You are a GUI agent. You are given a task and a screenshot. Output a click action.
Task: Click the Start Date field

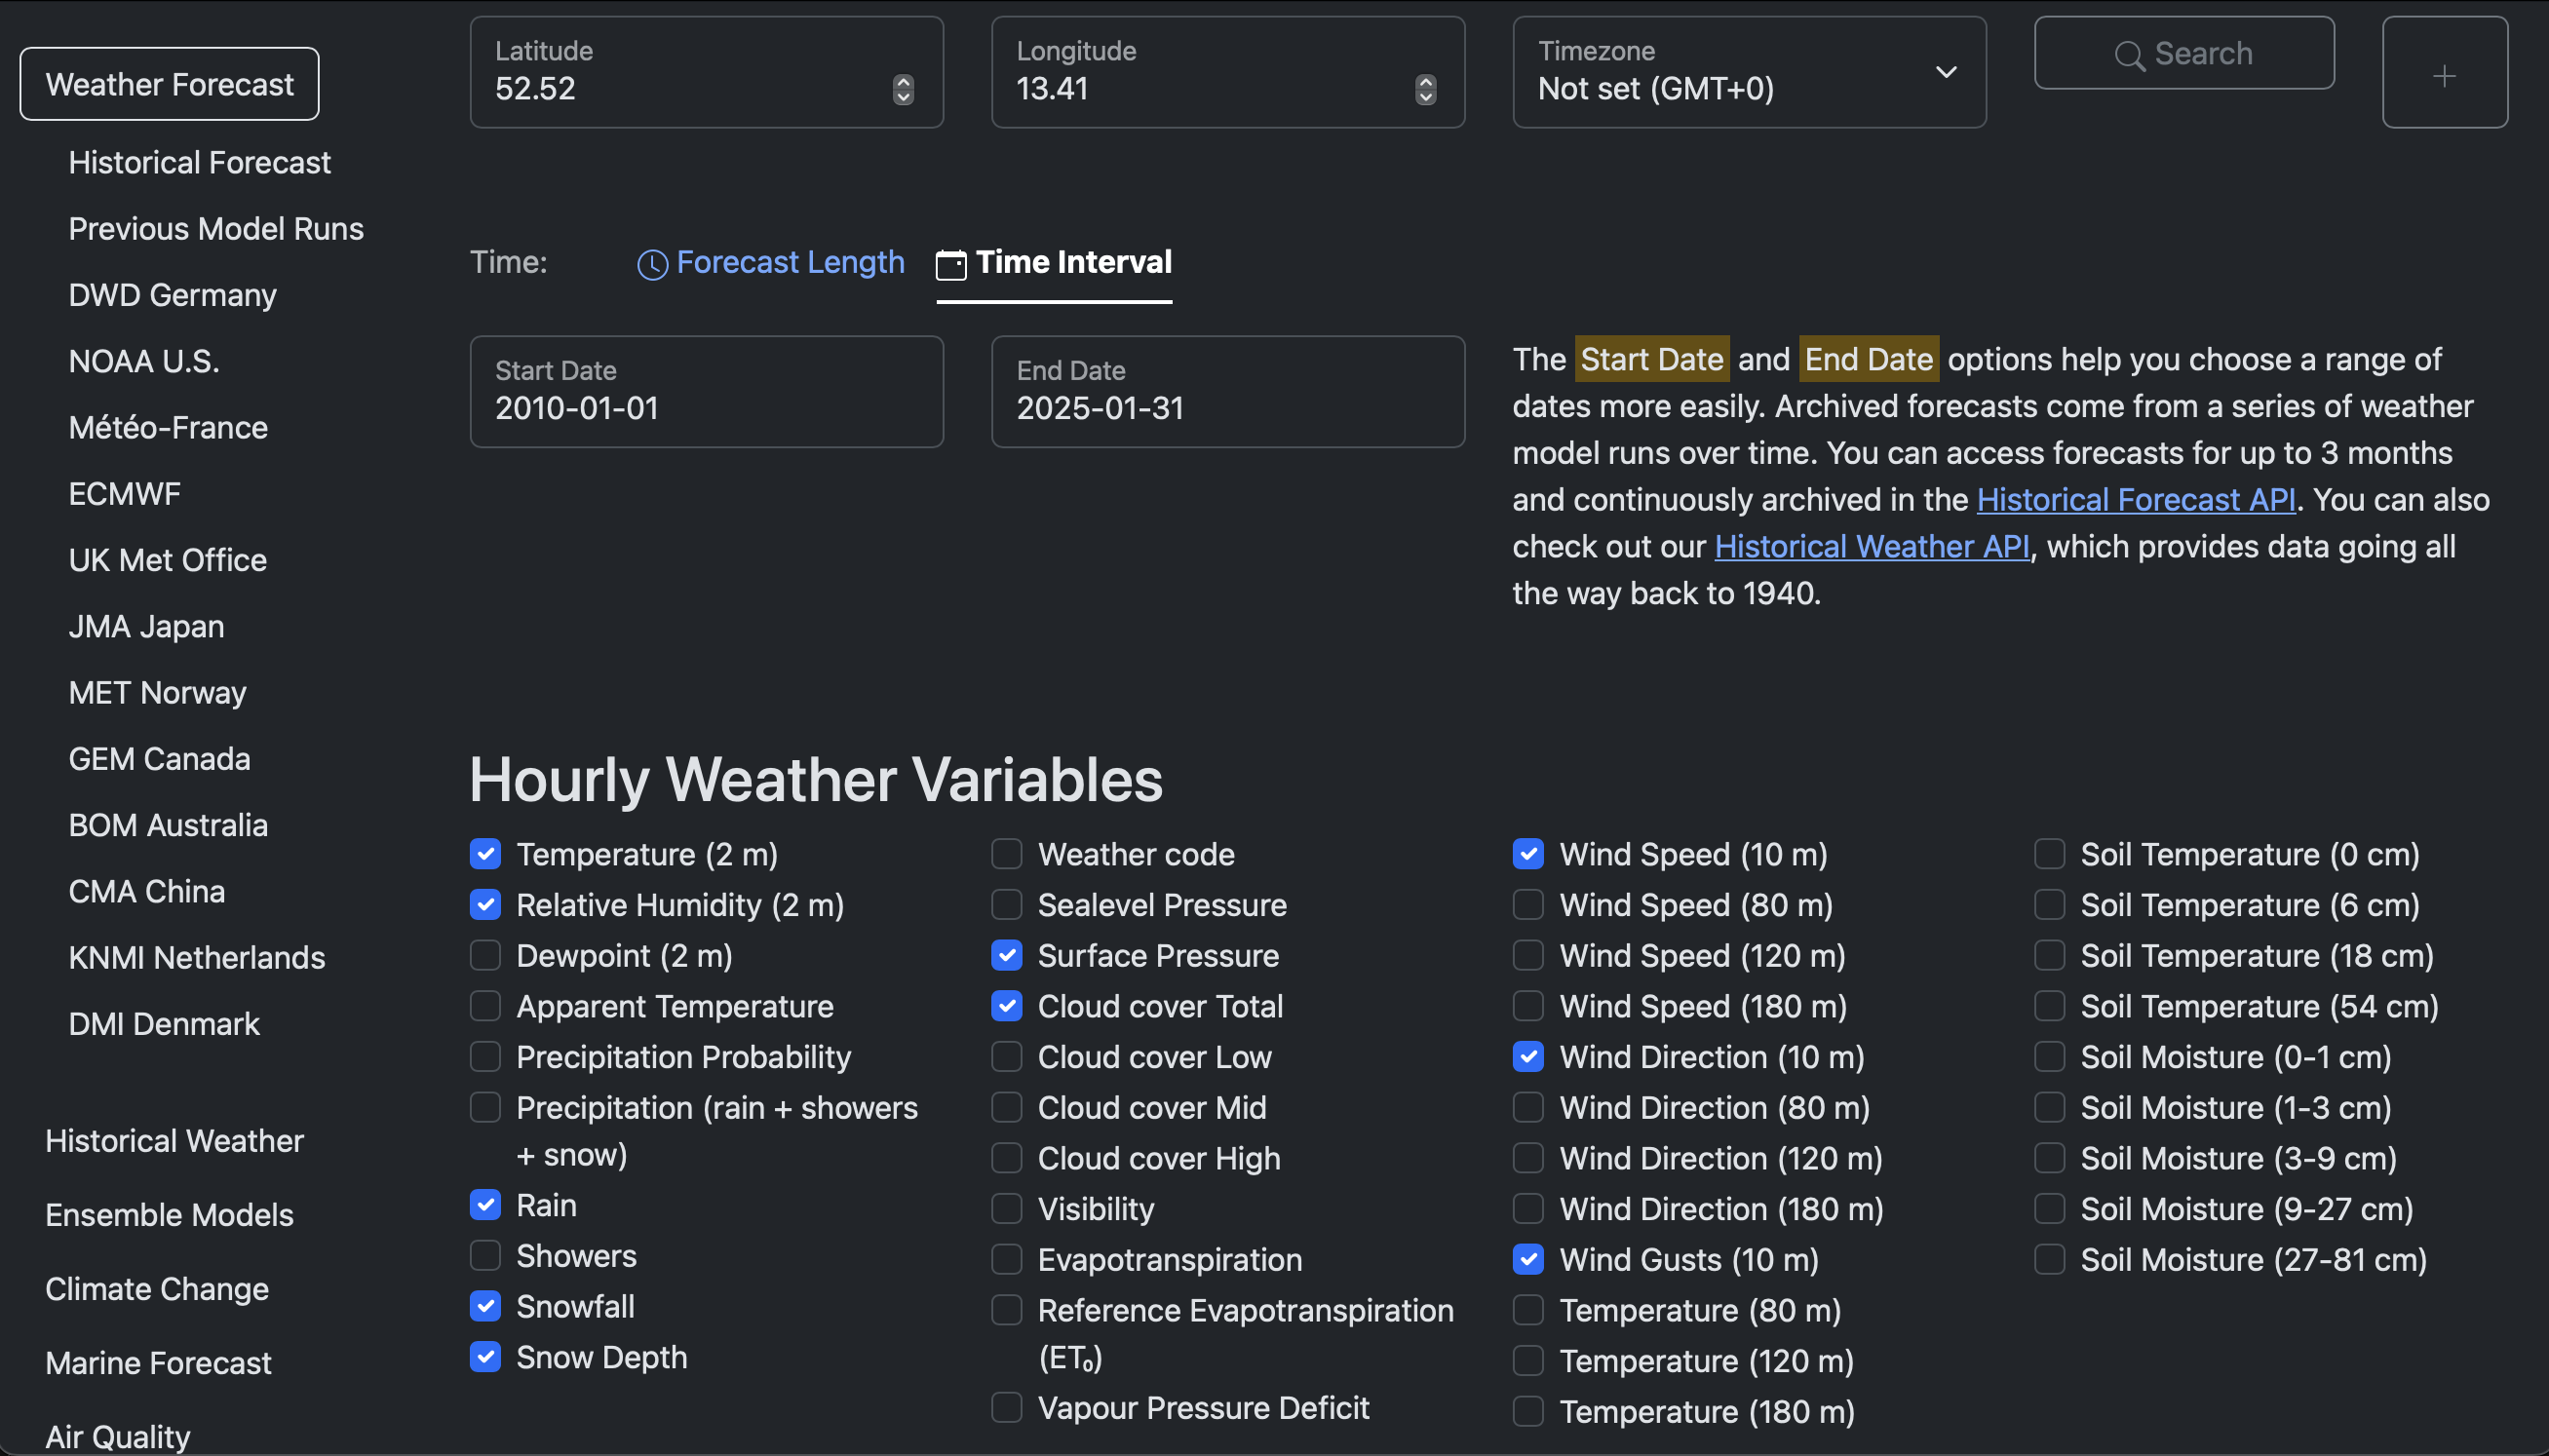point(707,391)
